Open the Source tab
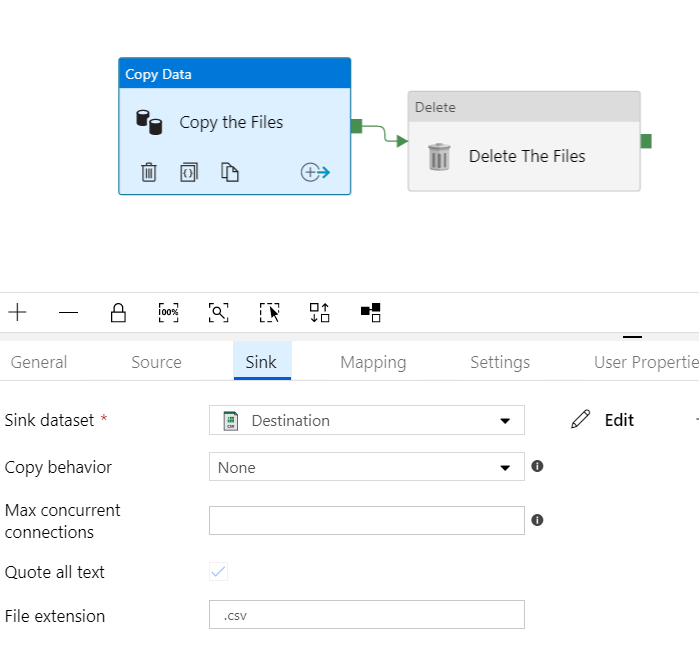This screenshot has width=699, height=657. tap(156, 362)
